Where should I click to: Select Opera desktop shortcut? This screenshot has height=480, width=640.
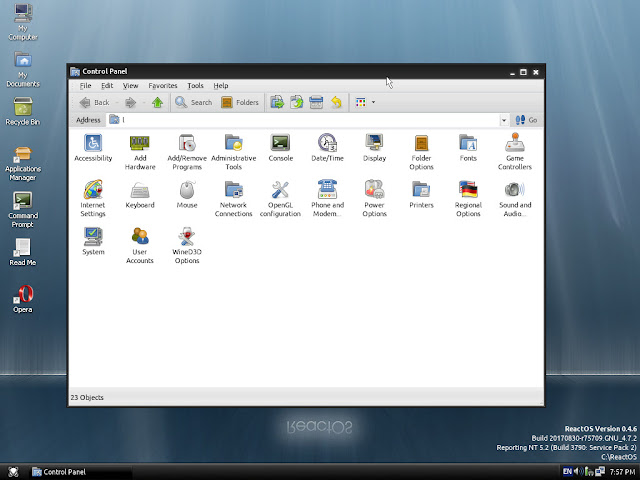23,299
